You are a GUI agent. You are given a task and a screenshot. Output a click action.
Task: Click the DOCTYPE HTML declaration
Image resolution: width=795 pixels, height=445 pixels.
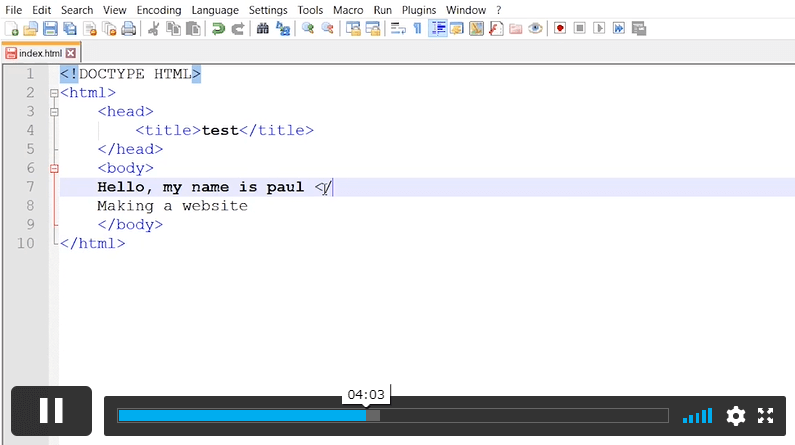click(130, 74)
